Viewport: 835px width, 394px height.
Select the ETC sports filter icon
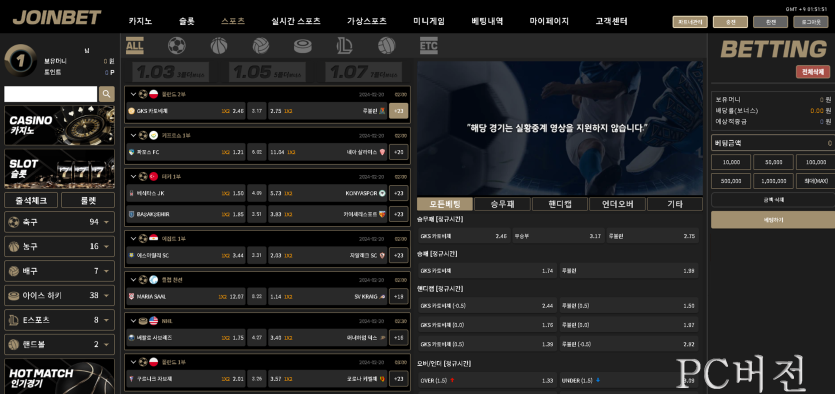[428, 46]
